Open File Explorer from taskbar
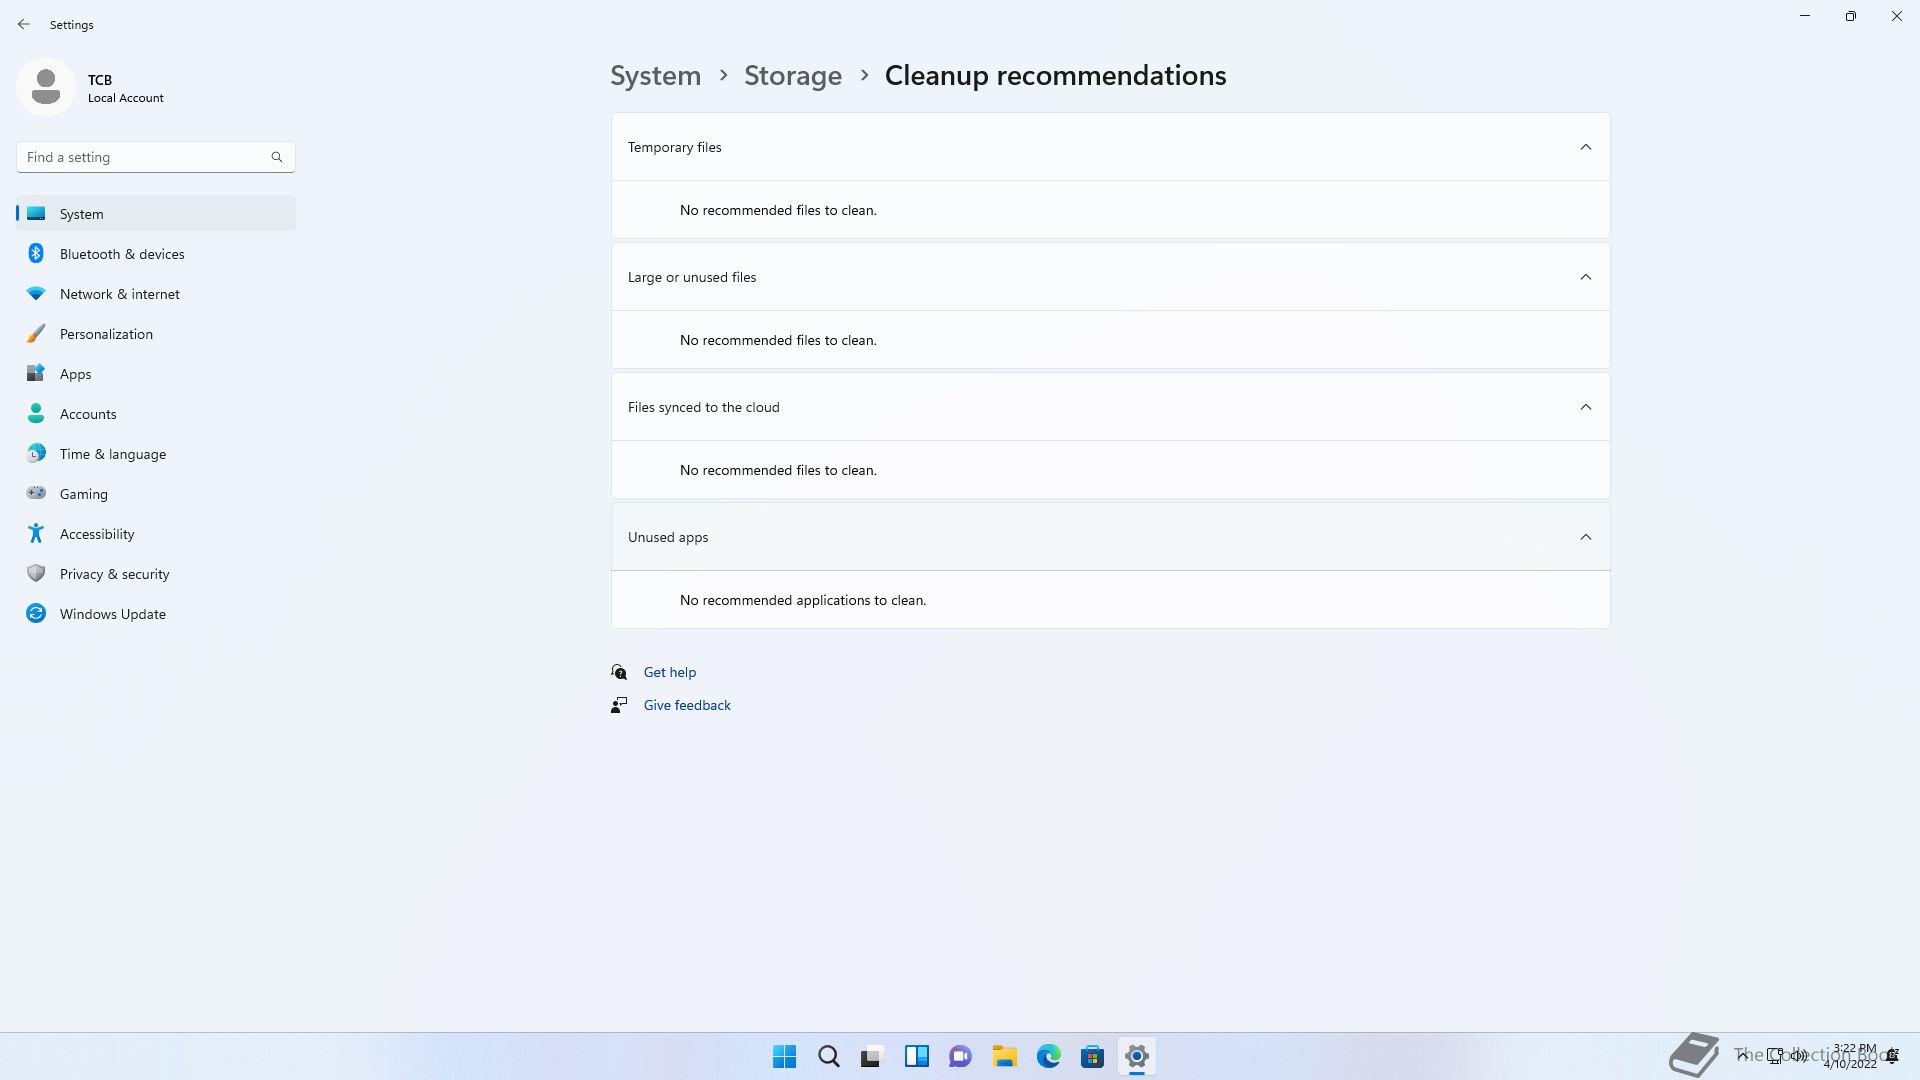Screen dimensions: 1920x1080 (1005, 1056)
